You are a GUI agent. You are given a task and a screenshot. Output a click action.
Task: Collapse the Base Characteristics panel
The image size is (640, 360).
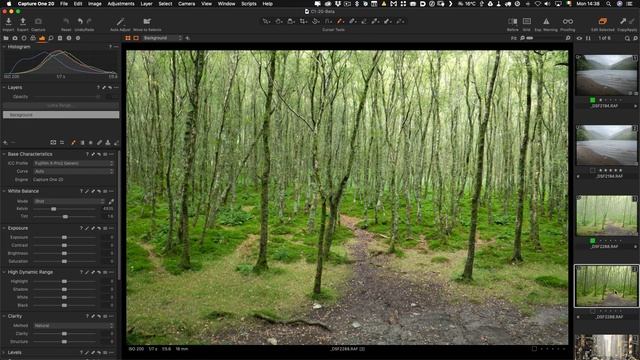pos(4,154)
